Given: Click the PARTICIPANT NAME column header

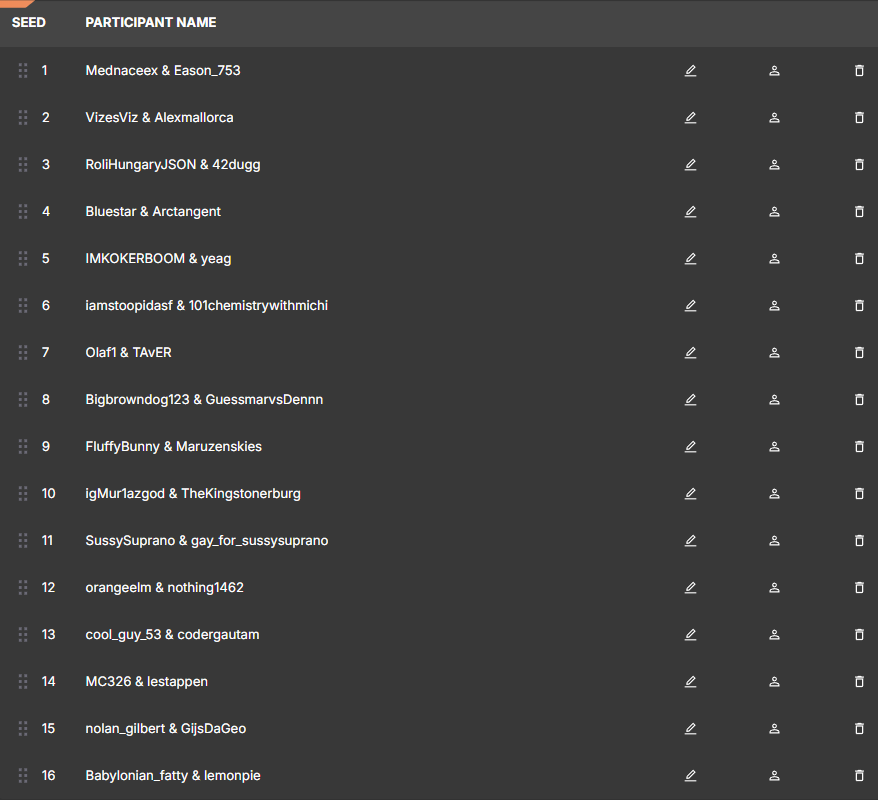Looking at the screenshot, I should tap(151, 22).
